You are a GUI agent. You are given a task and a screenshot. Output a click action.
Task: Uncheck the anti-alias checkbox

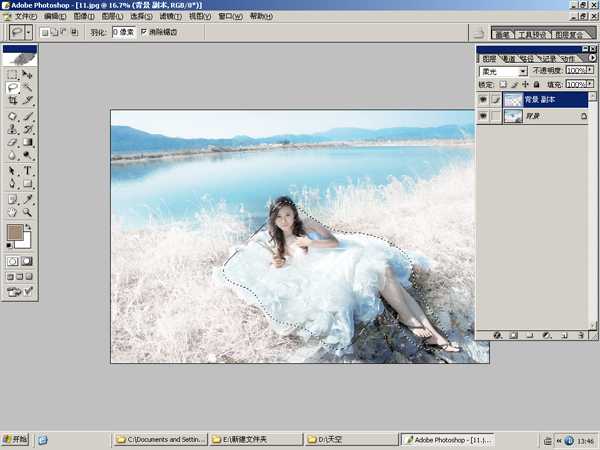(144, 32)
